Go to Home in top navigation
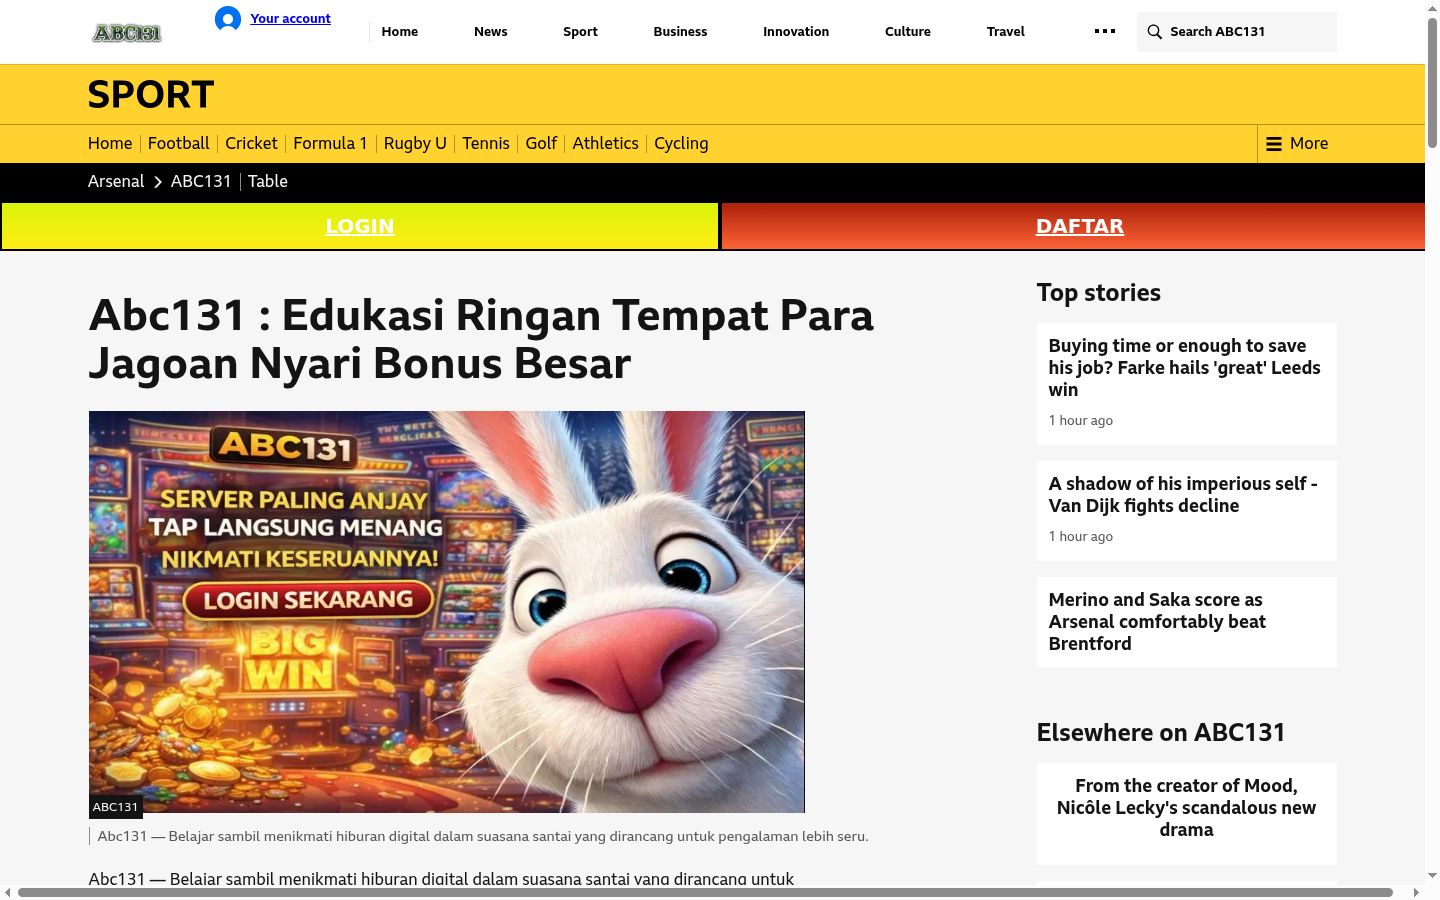This screenshot has height=900, width=1440. pos(400,32)
